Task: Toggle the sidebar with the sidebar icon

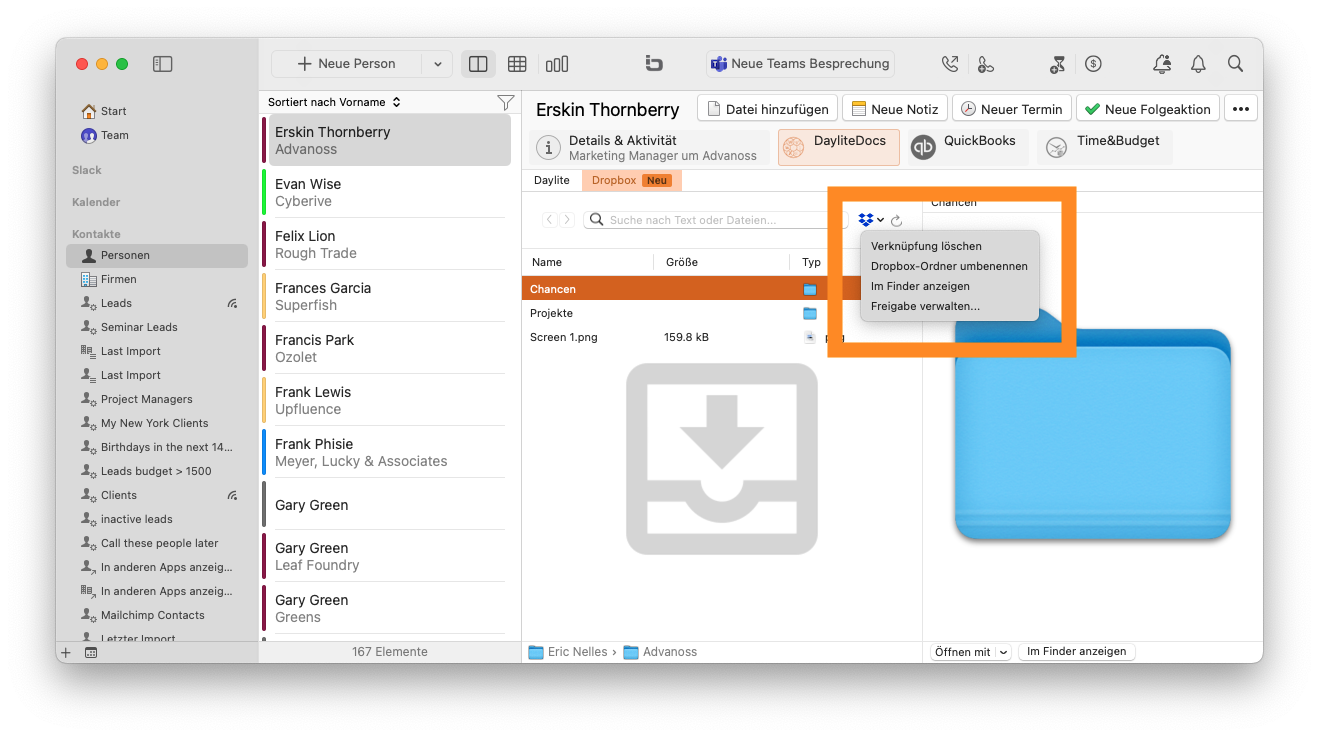Action: 163,64
